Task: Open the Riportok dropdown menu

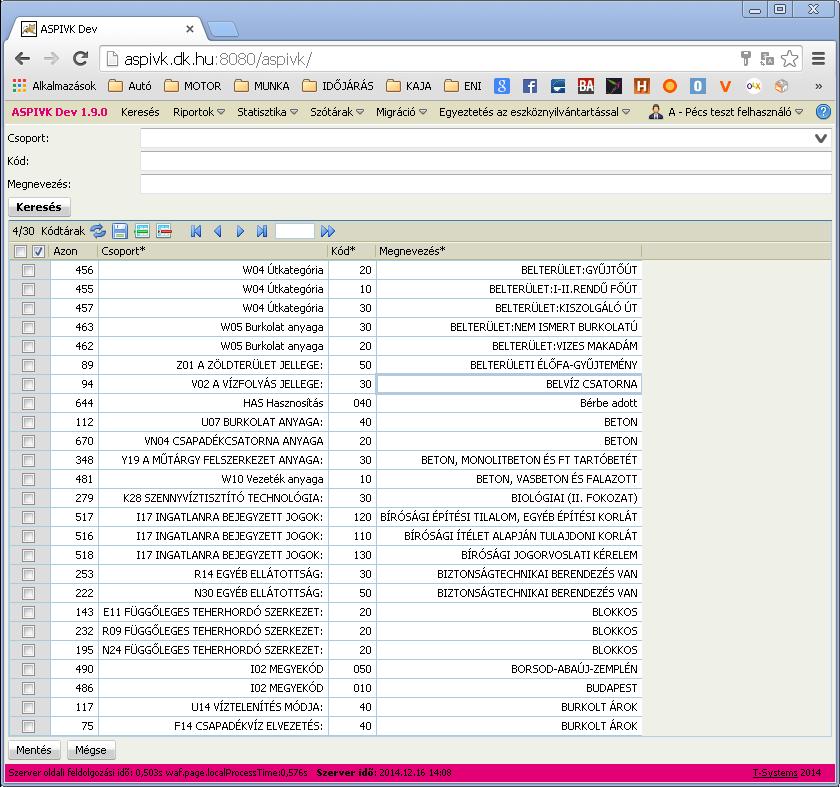Action: [198, 112]
